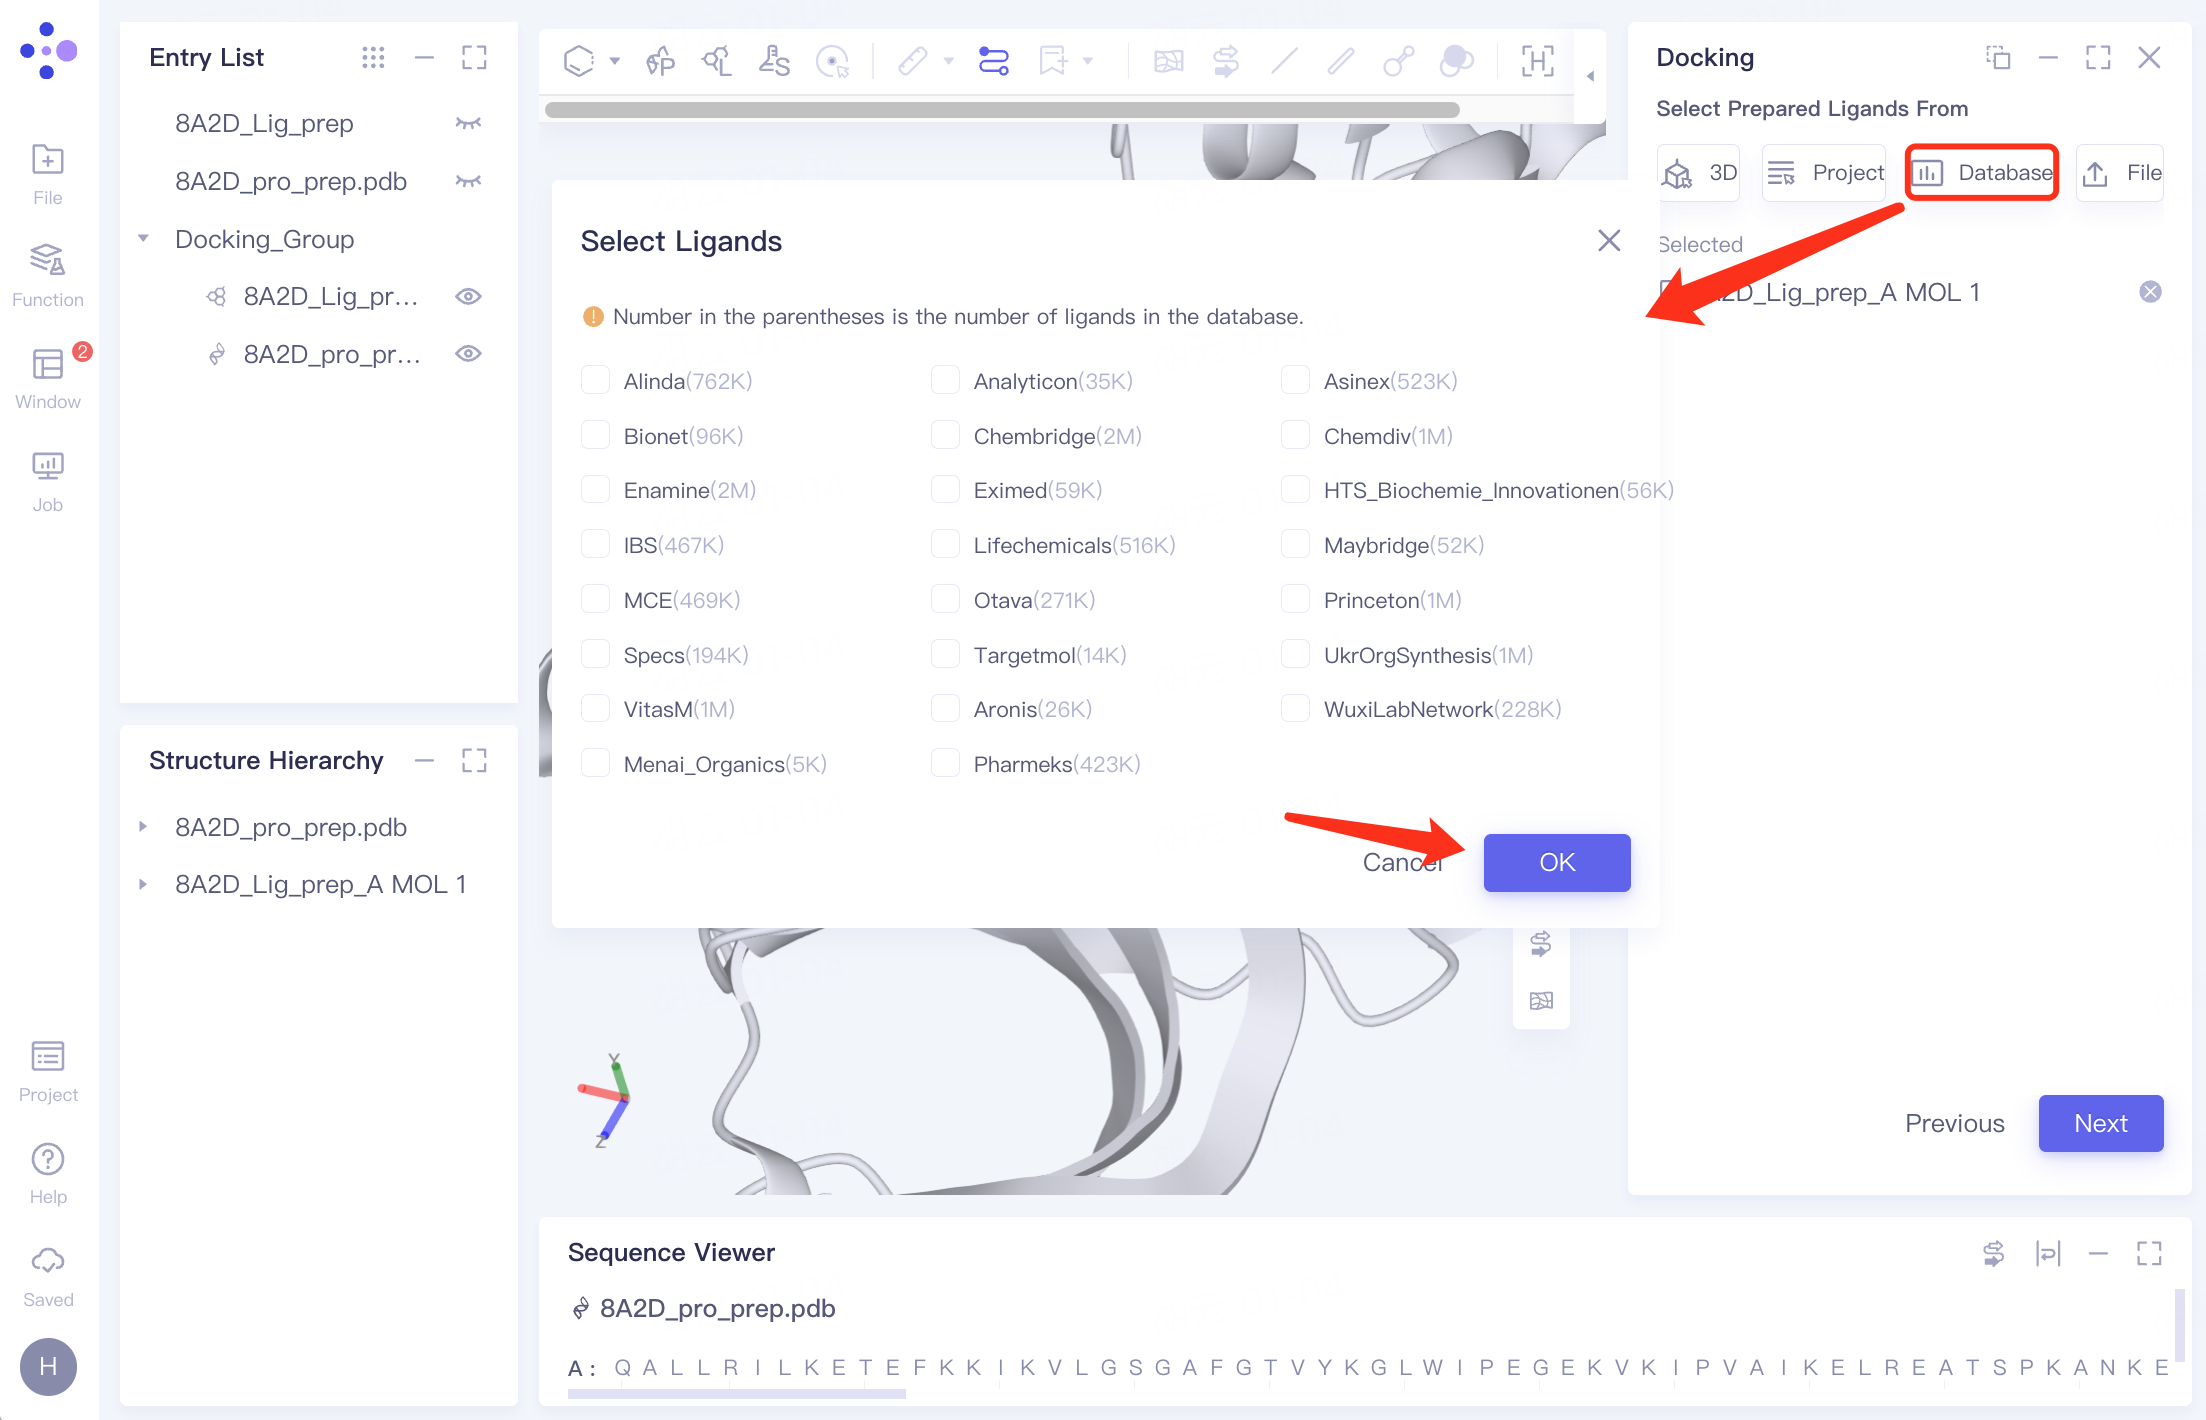2206x1420 pixels.
Task: Click the toolbar horizontal scrollbar
Action: click(1000, 110)
